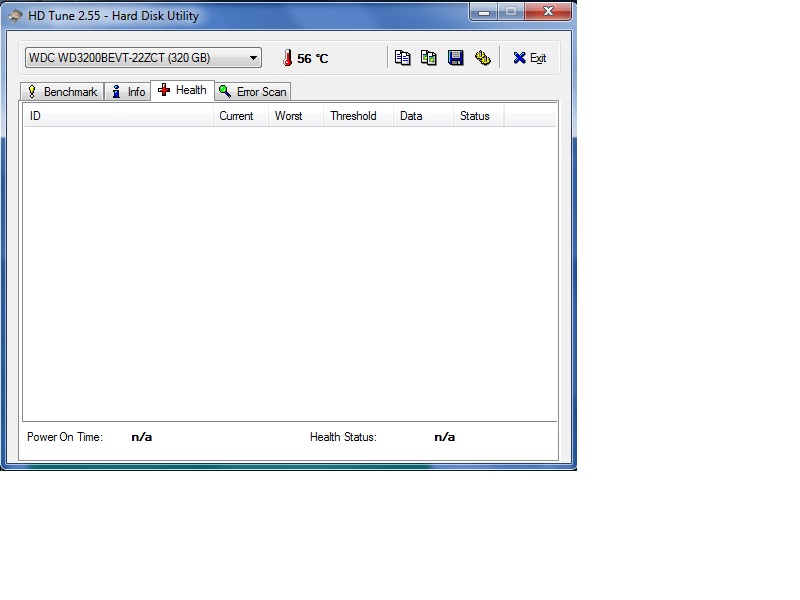Image resolution: width=800 pixels, height=600 pixels.
Task: Close the HD Tune window
Action: pos(548,11)
